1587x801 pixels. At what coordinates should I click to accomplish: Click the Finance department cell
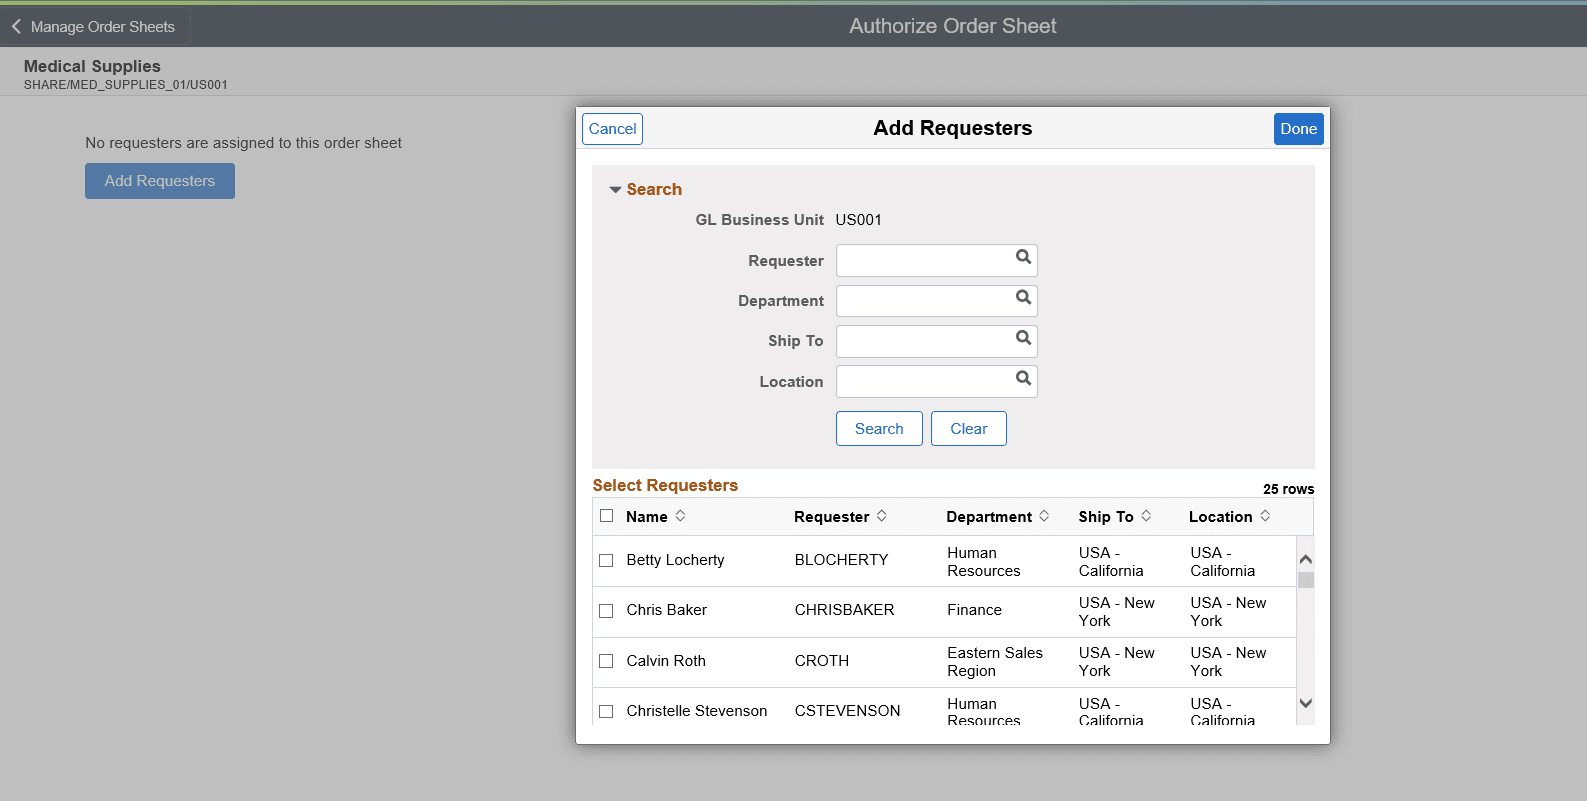point(974,610)
